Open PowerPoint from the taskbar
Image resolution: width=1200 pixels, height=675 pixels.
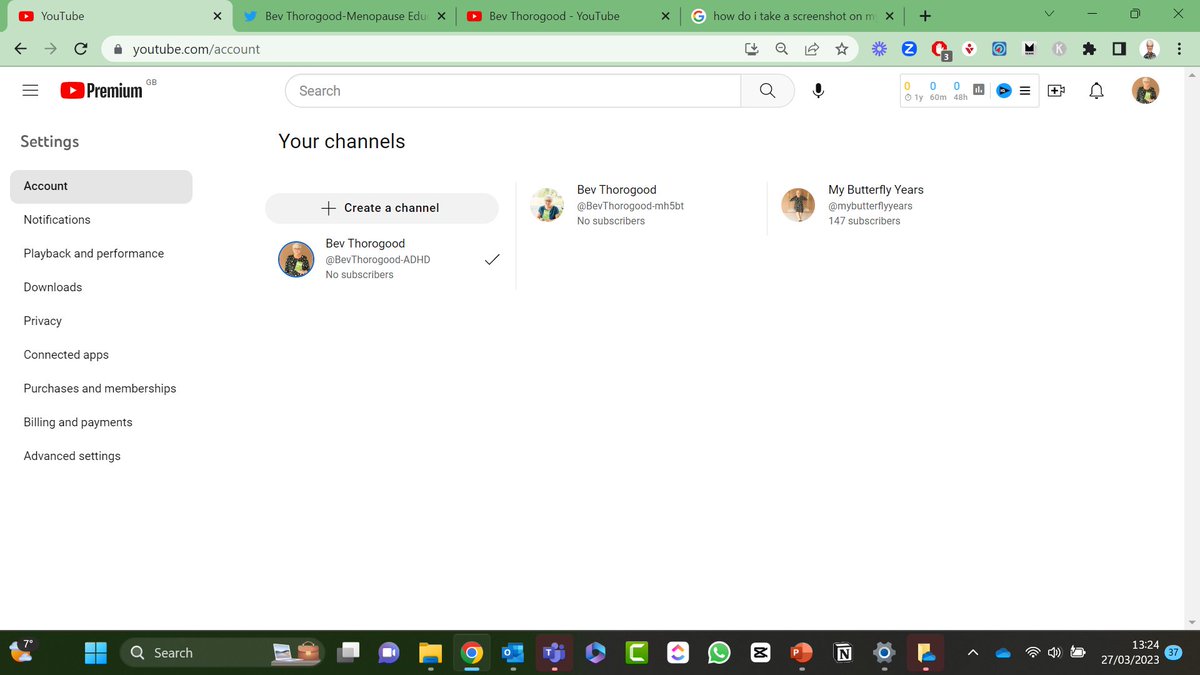click(x=801, y=653)
